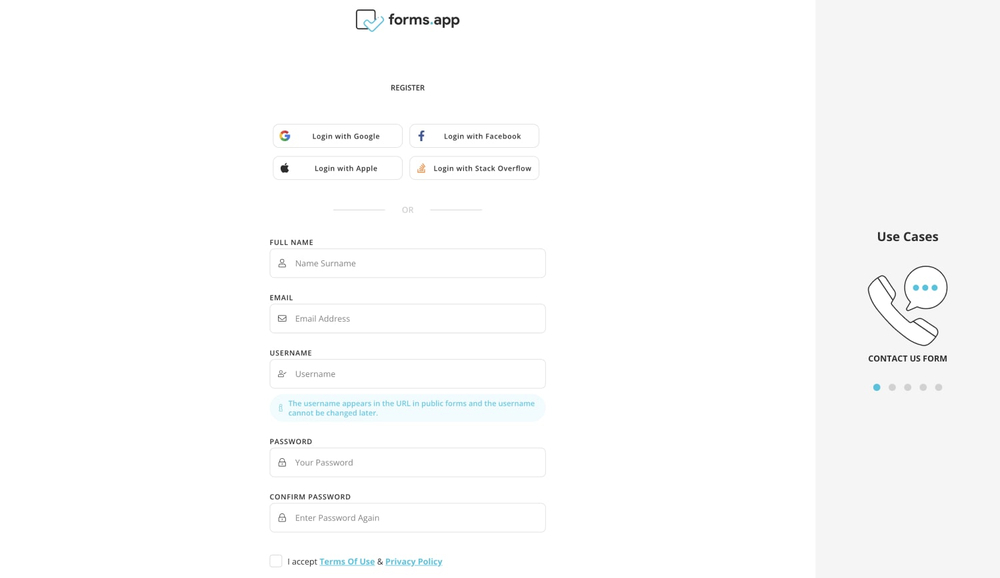Select the first carousel dot indicator
Viewport: 1000px width, 578px height.
(877, 387)
